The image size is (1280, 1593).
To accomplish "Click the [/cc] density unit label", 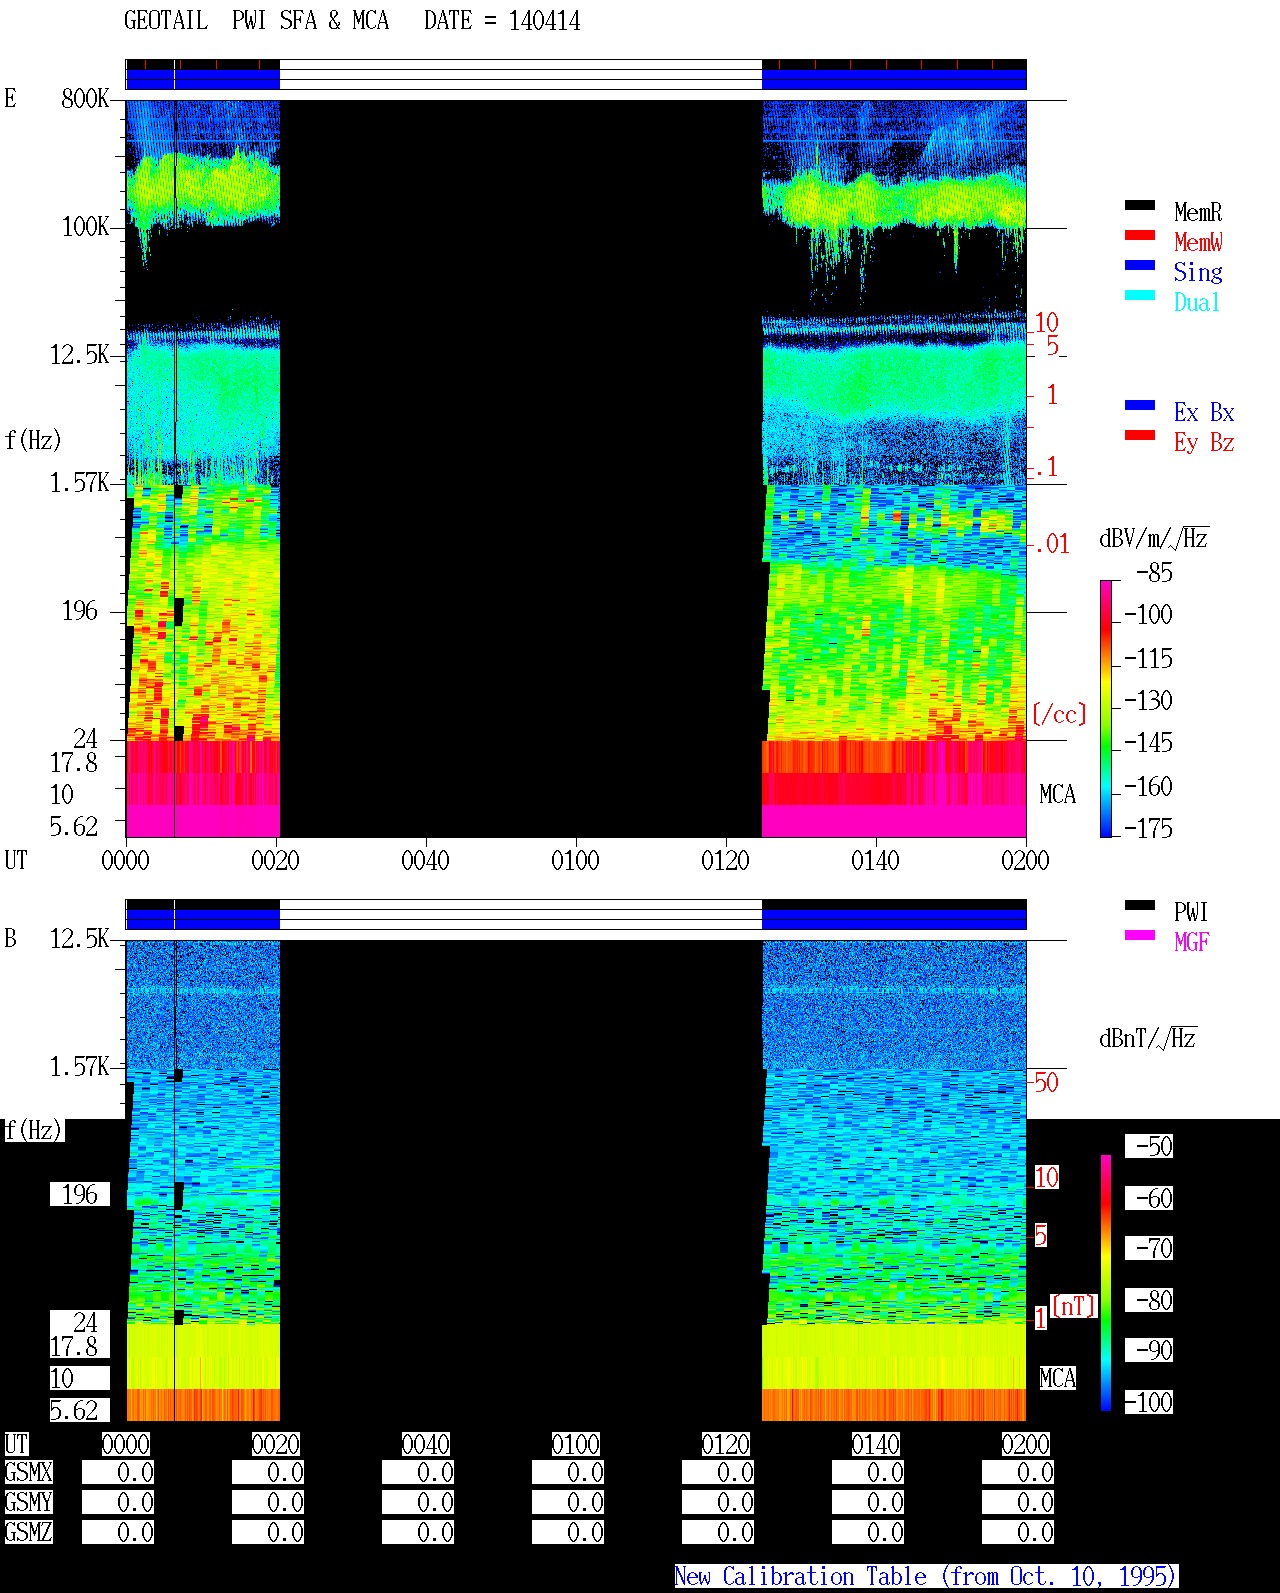I will (x=1059, y=714).
